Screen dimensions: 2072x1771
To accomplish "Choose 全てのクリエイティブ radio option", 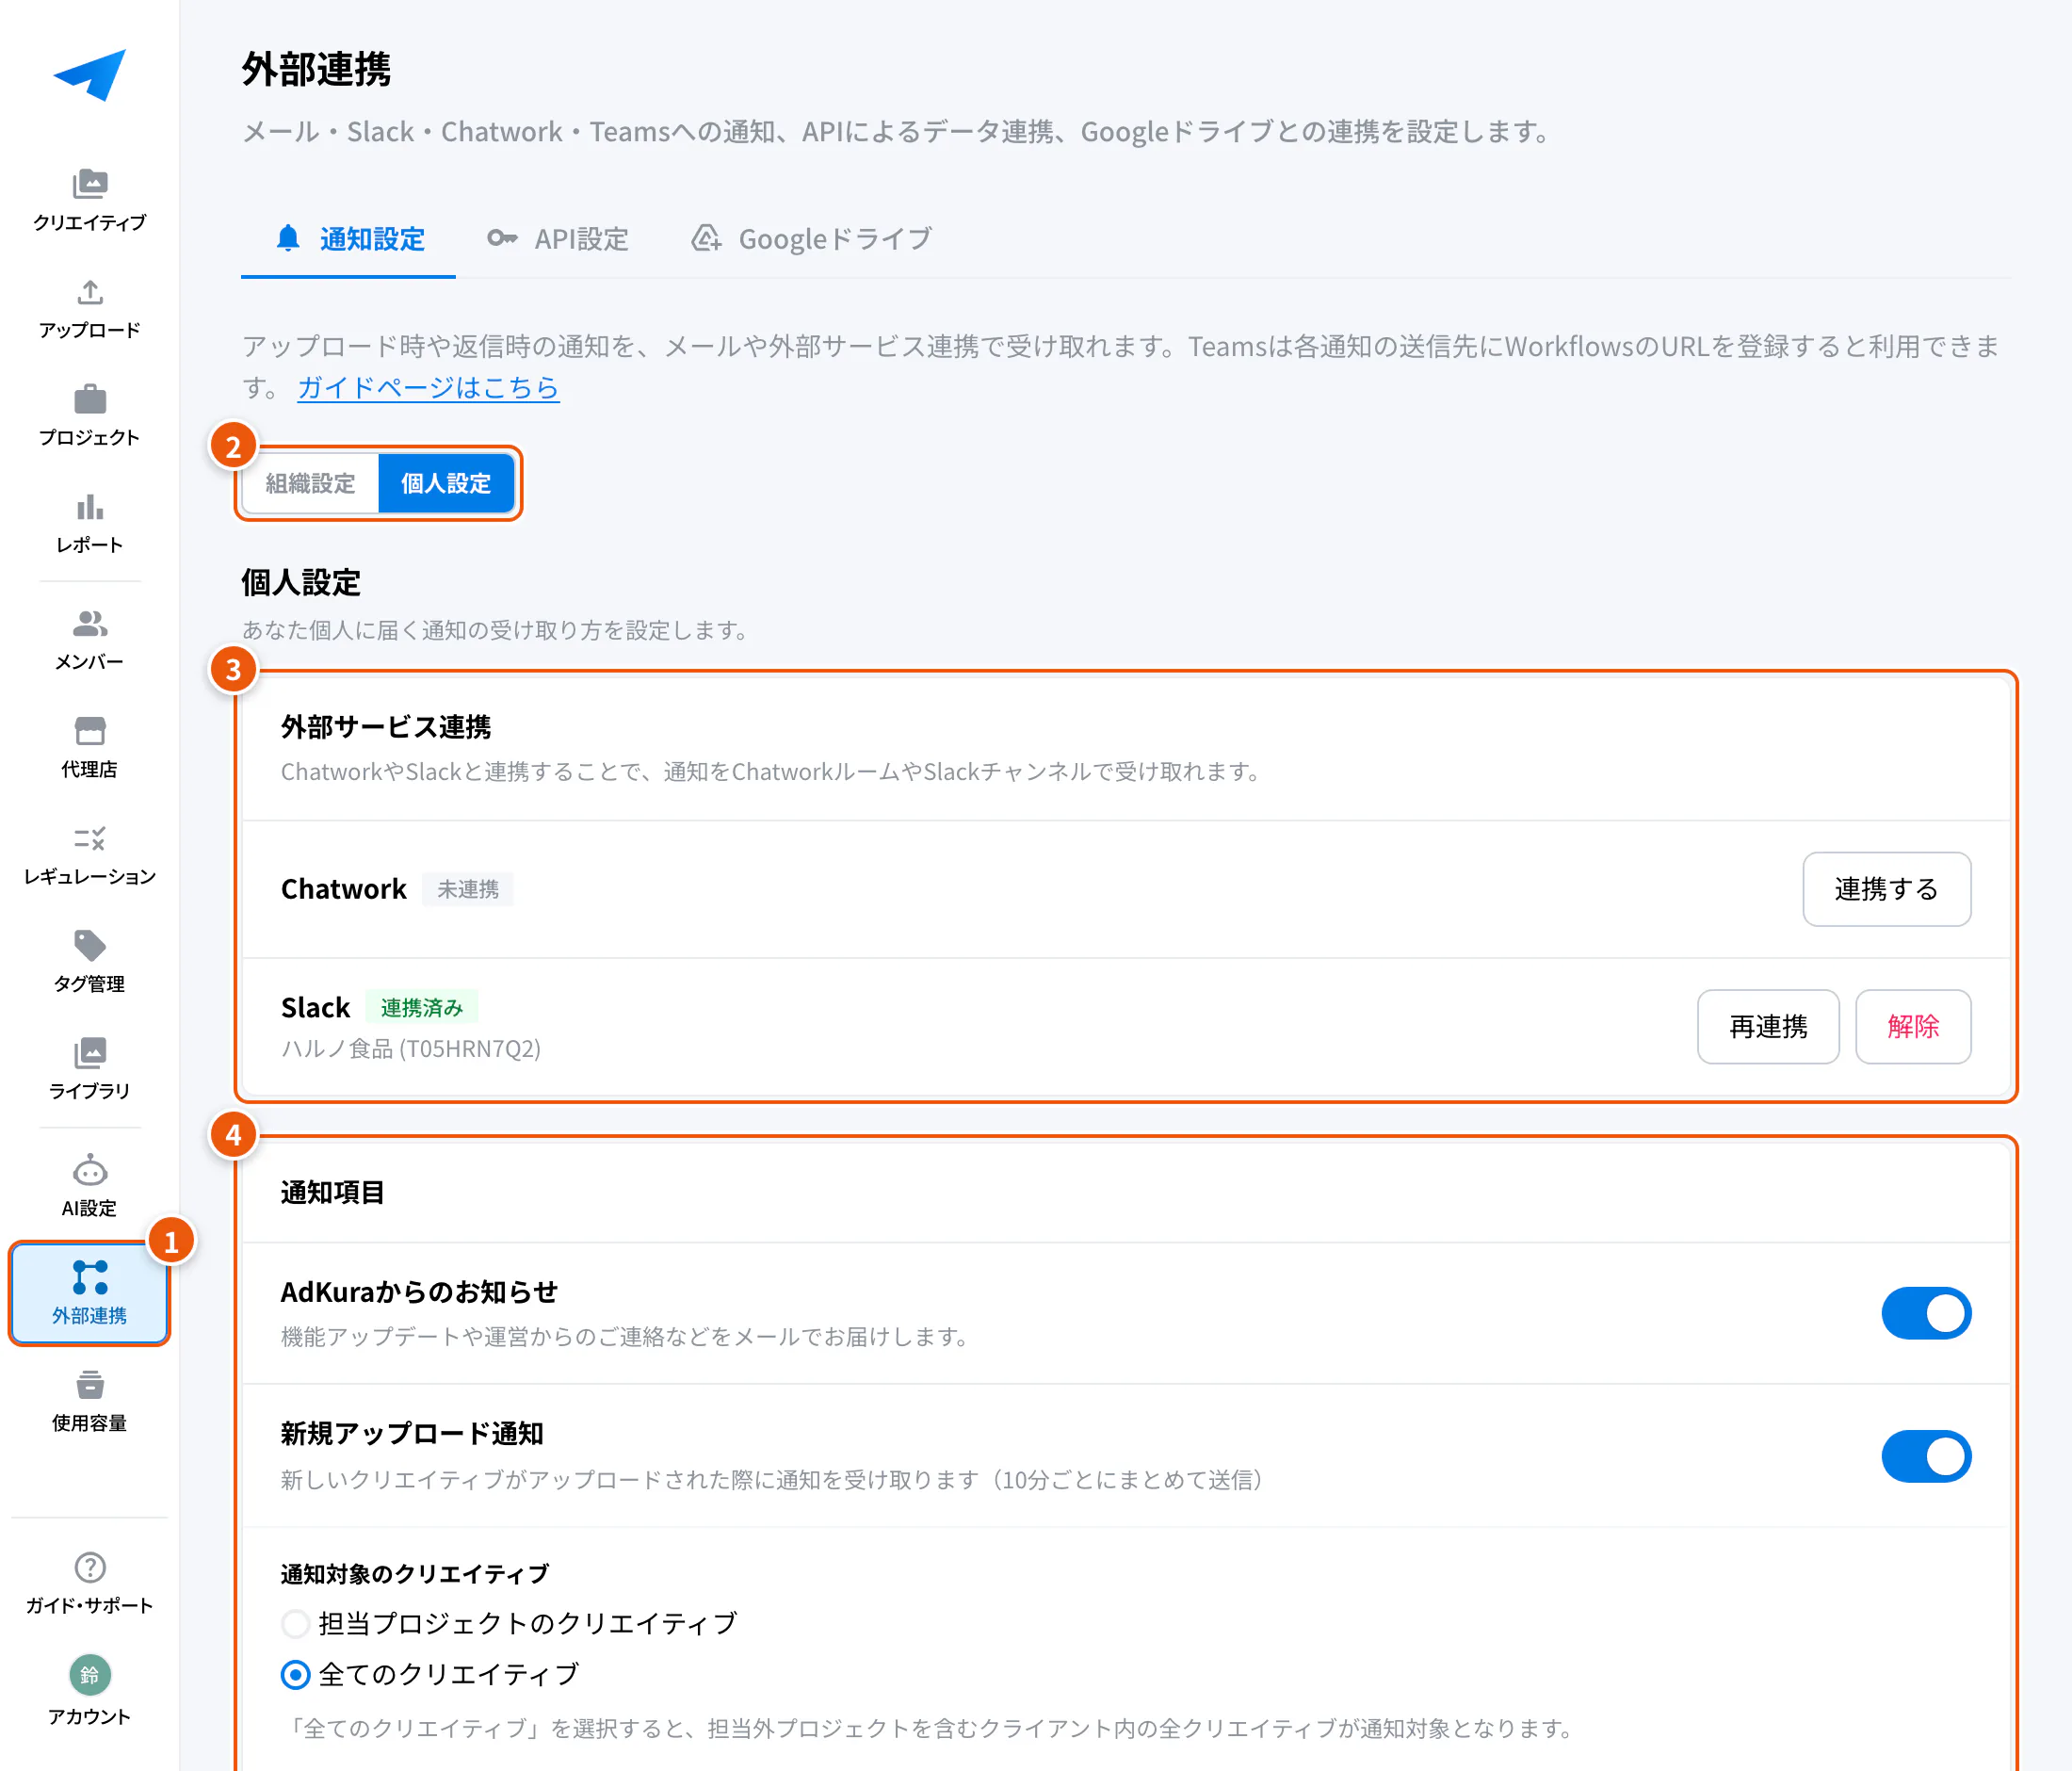I will (x=295, y=1674).
